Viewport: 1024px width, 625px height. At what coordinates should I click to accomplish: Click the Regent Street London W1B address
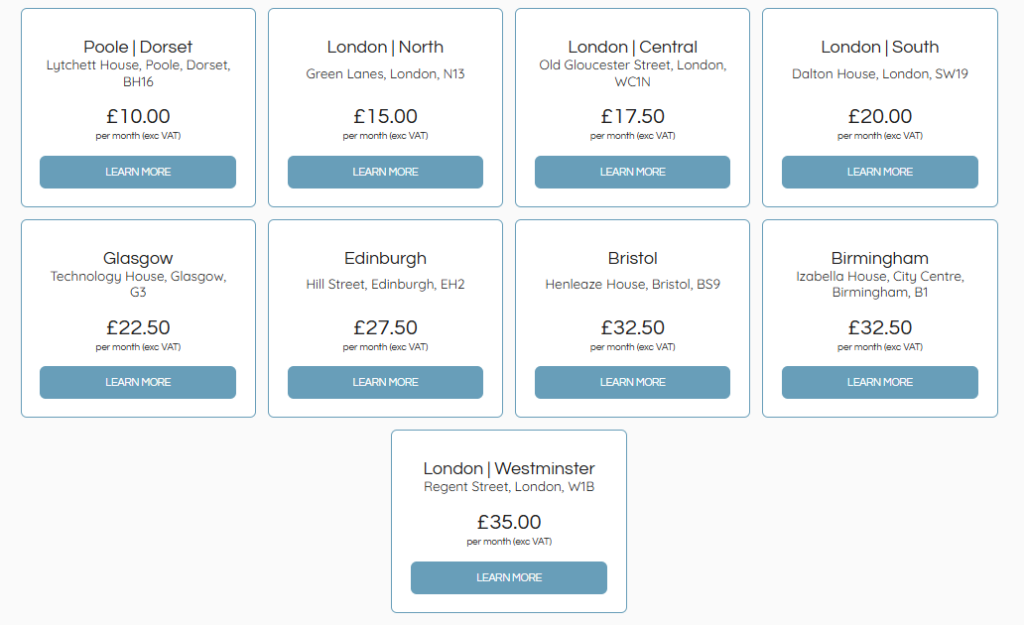[508, 487]
